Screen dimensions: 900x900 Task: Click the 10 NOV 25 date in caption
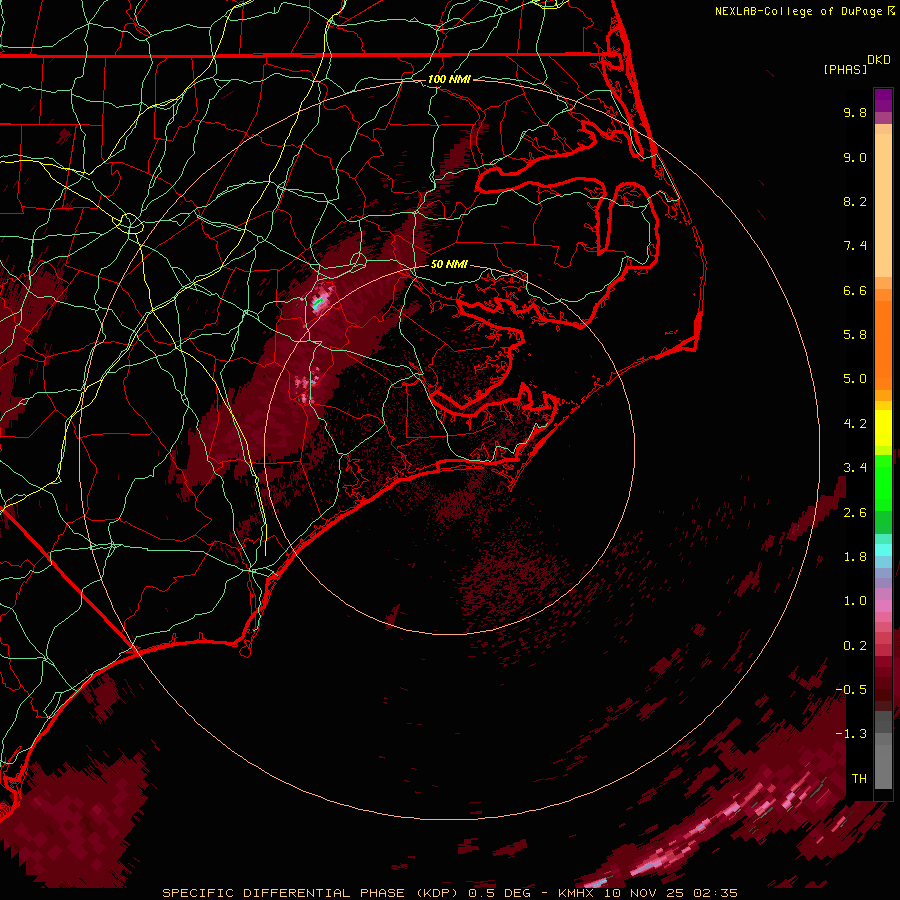click(x=645, y=893)
